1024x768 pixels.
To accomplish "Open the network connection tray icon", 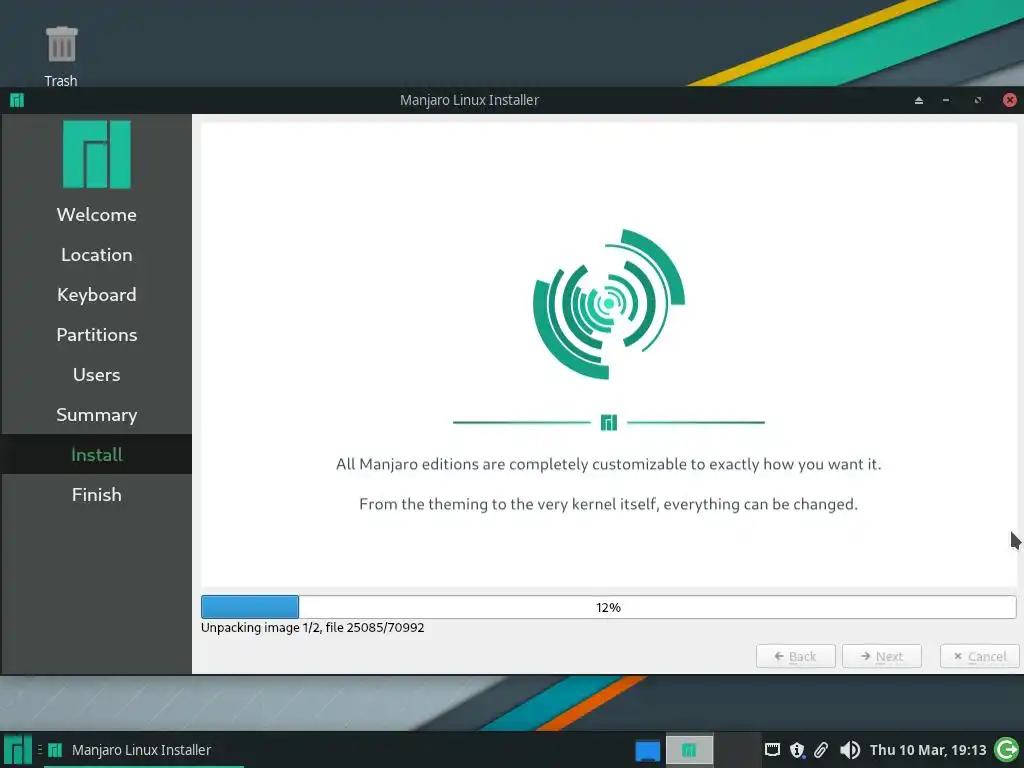I will (773, 750).
